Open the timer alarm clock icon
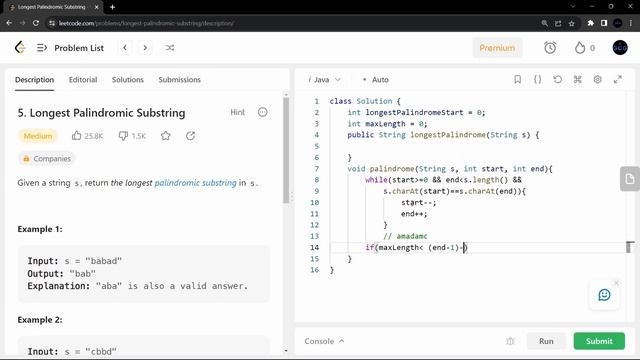 coord(550,48)
